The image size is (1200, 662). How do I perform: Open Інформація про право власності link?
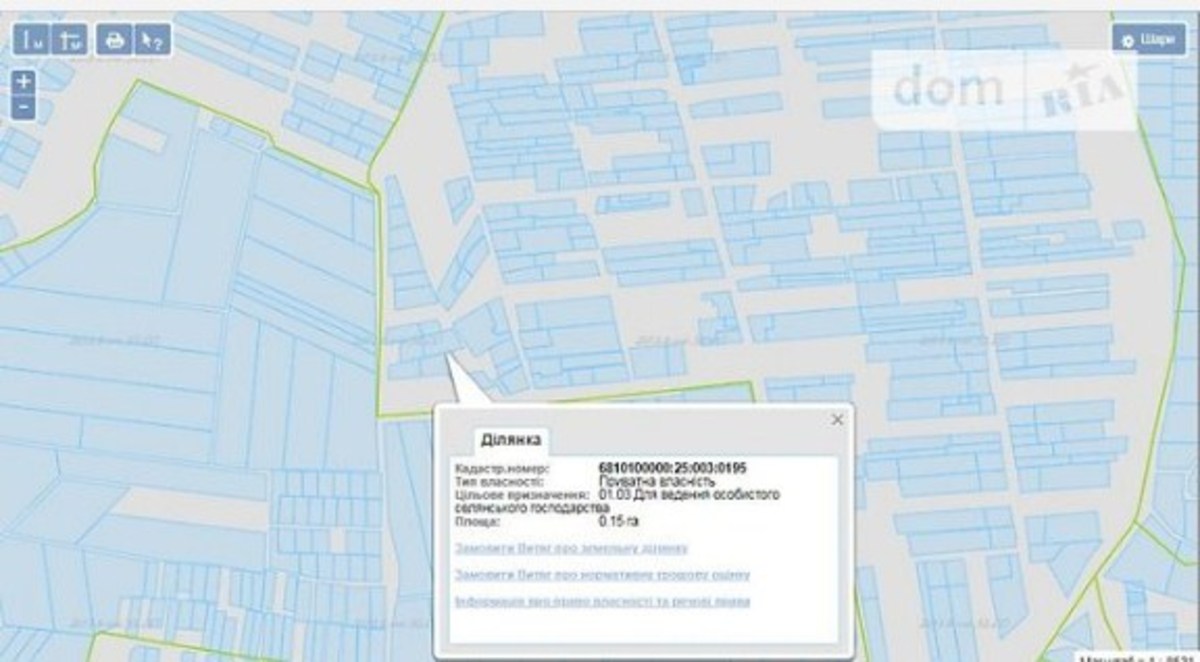pos(601,602)
